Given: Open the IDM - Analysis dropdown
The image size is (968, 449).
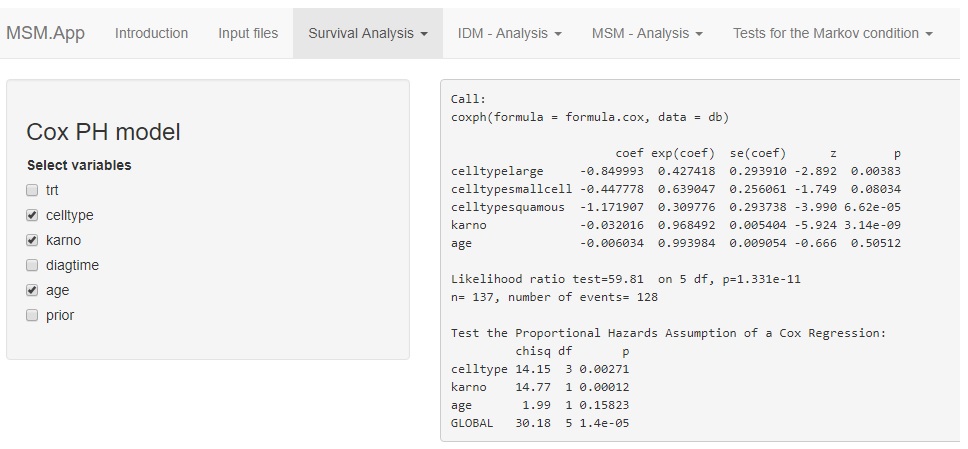Looking at the screenshot, I should (509, 33).
